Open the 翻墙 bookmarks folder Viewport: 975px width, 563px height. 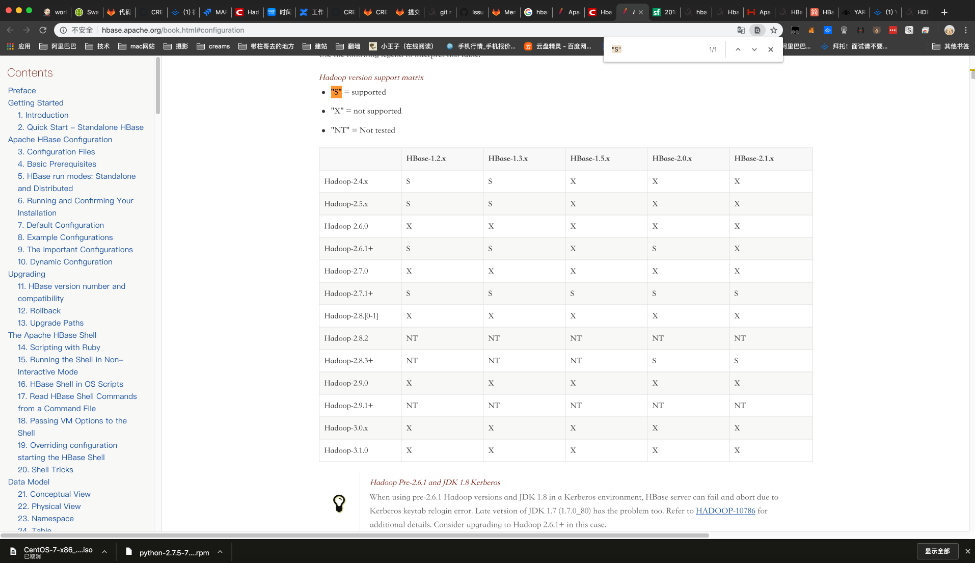point(348,46)
